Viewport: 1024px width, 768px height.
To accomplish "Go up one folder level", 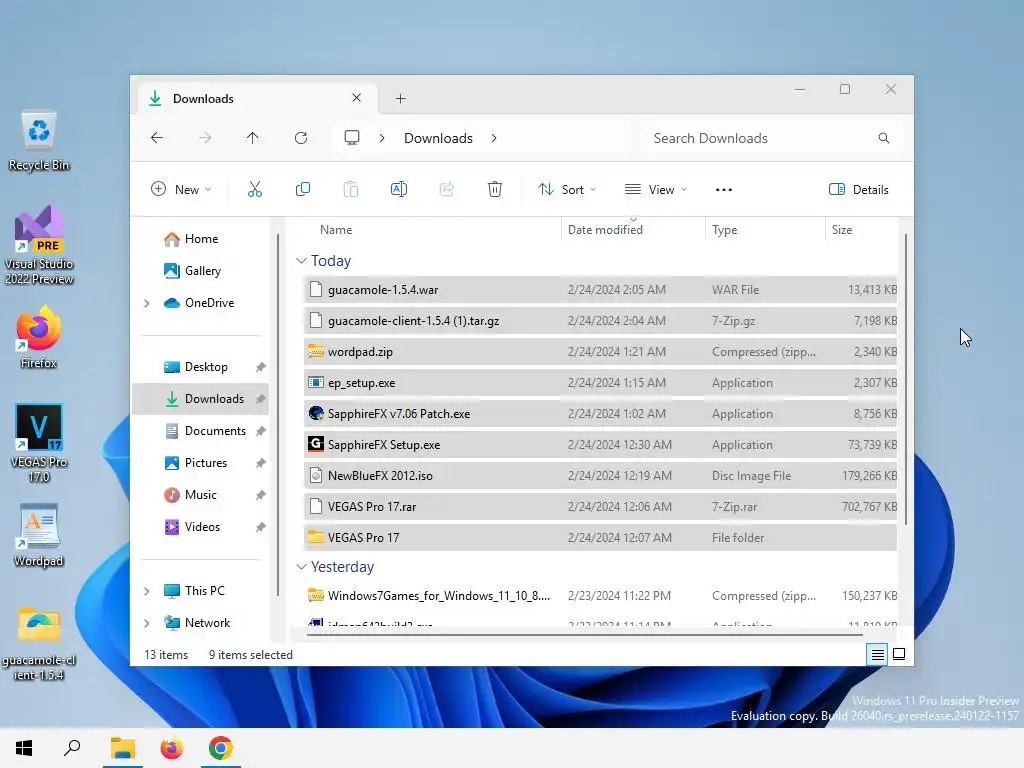I will [253, 138].
